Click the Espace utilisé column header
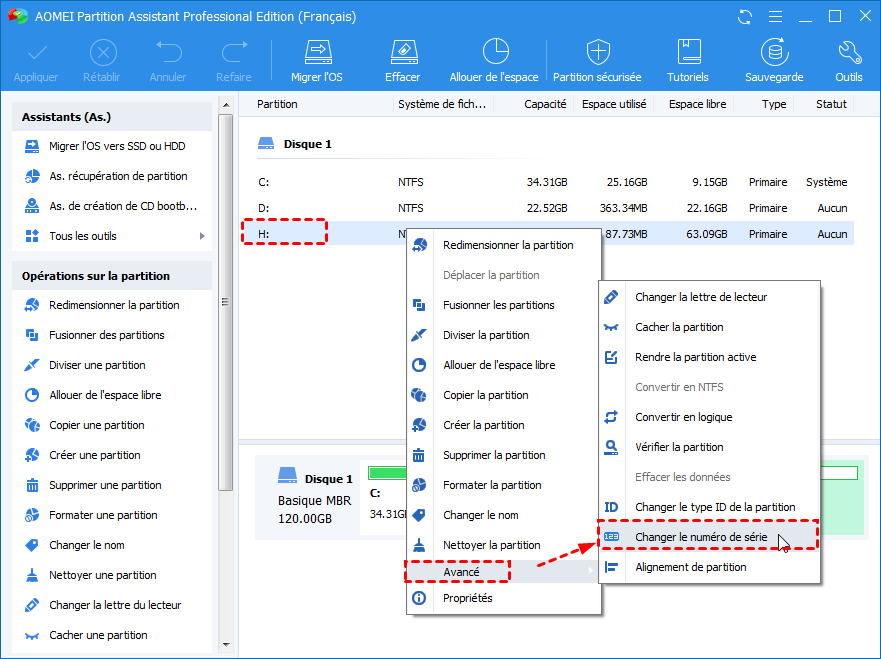This screenshot has width=881, height=659. 614,104
